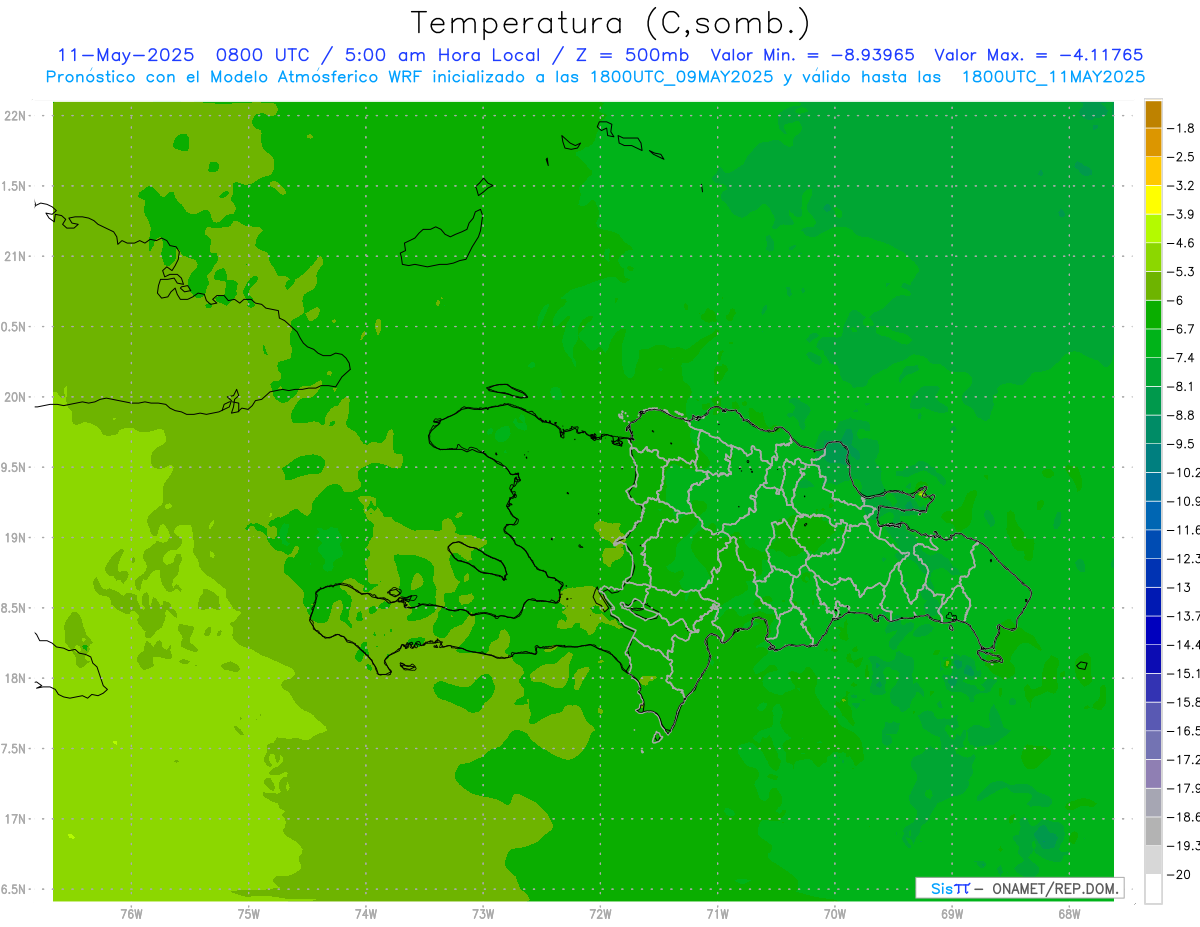Click the latitude label "20N"
1200x927 pixels.
(x=17, y=397)
